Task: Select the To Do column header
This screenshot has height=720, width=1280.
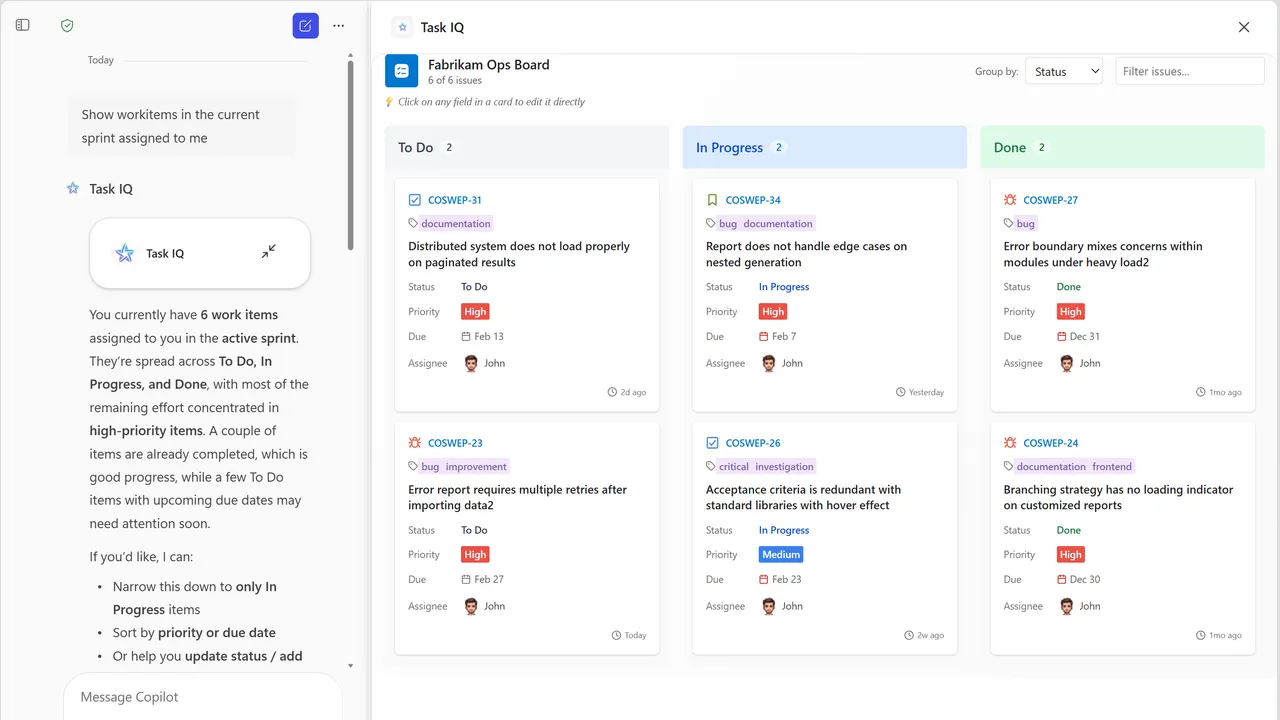Action: (527, 147)
